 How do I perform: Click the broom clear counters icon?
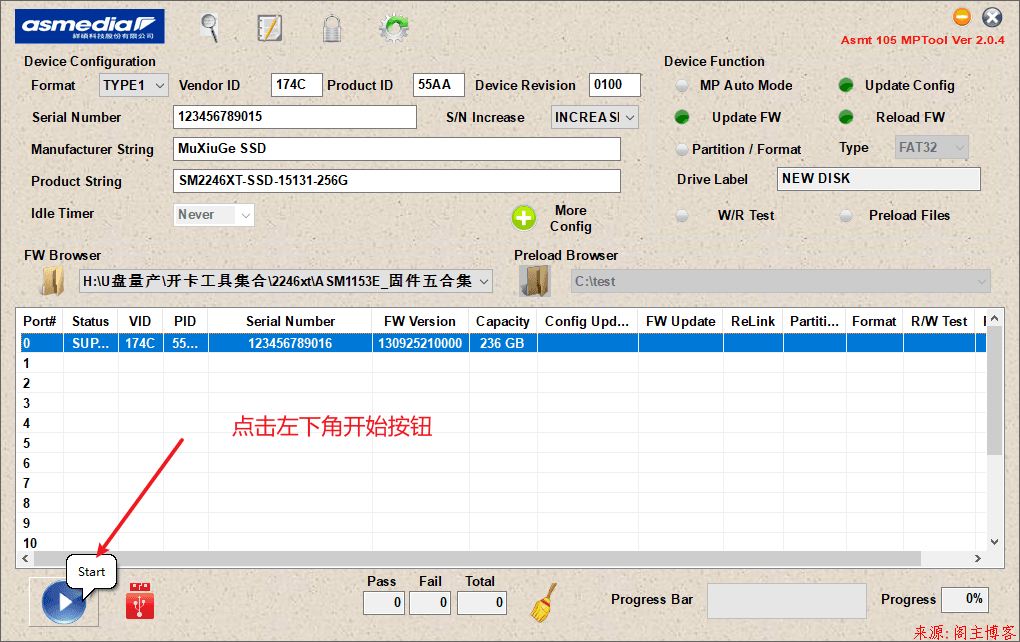[x=544, y=602]
